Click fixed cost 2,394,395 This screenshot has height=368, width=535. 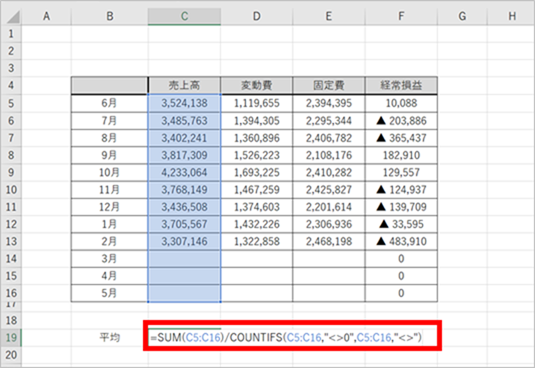coord(329,103)
